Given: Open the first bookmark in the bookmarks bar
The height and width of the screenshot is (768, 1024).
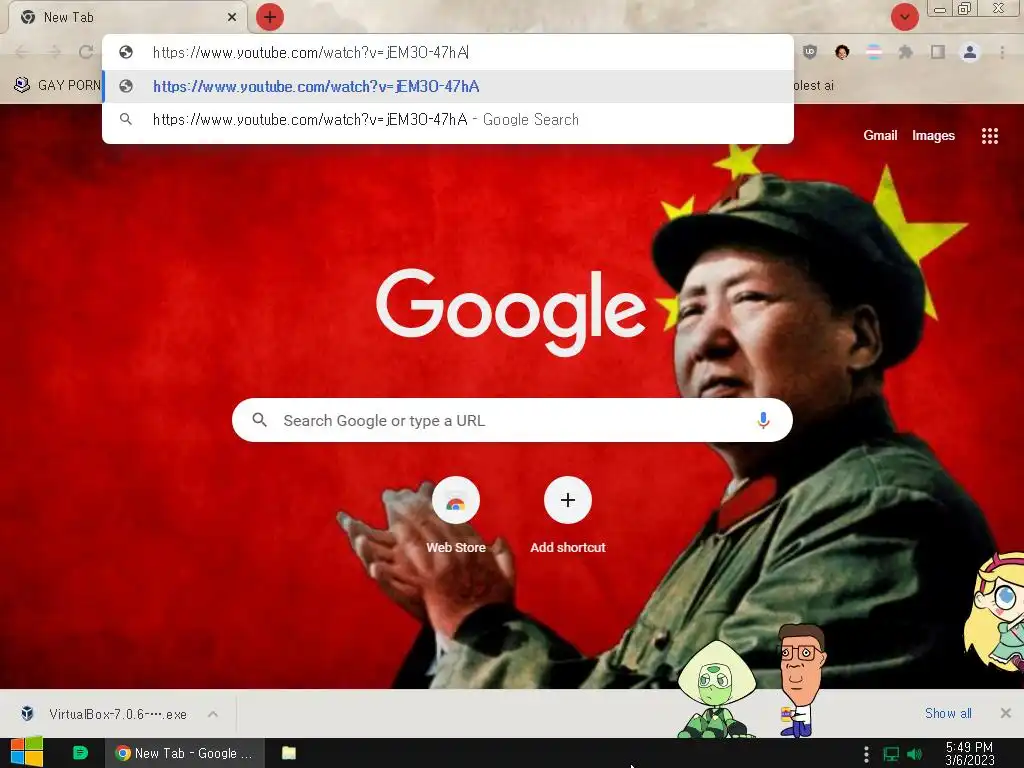Looking at the screenshot, I should [x=57, y=85].
